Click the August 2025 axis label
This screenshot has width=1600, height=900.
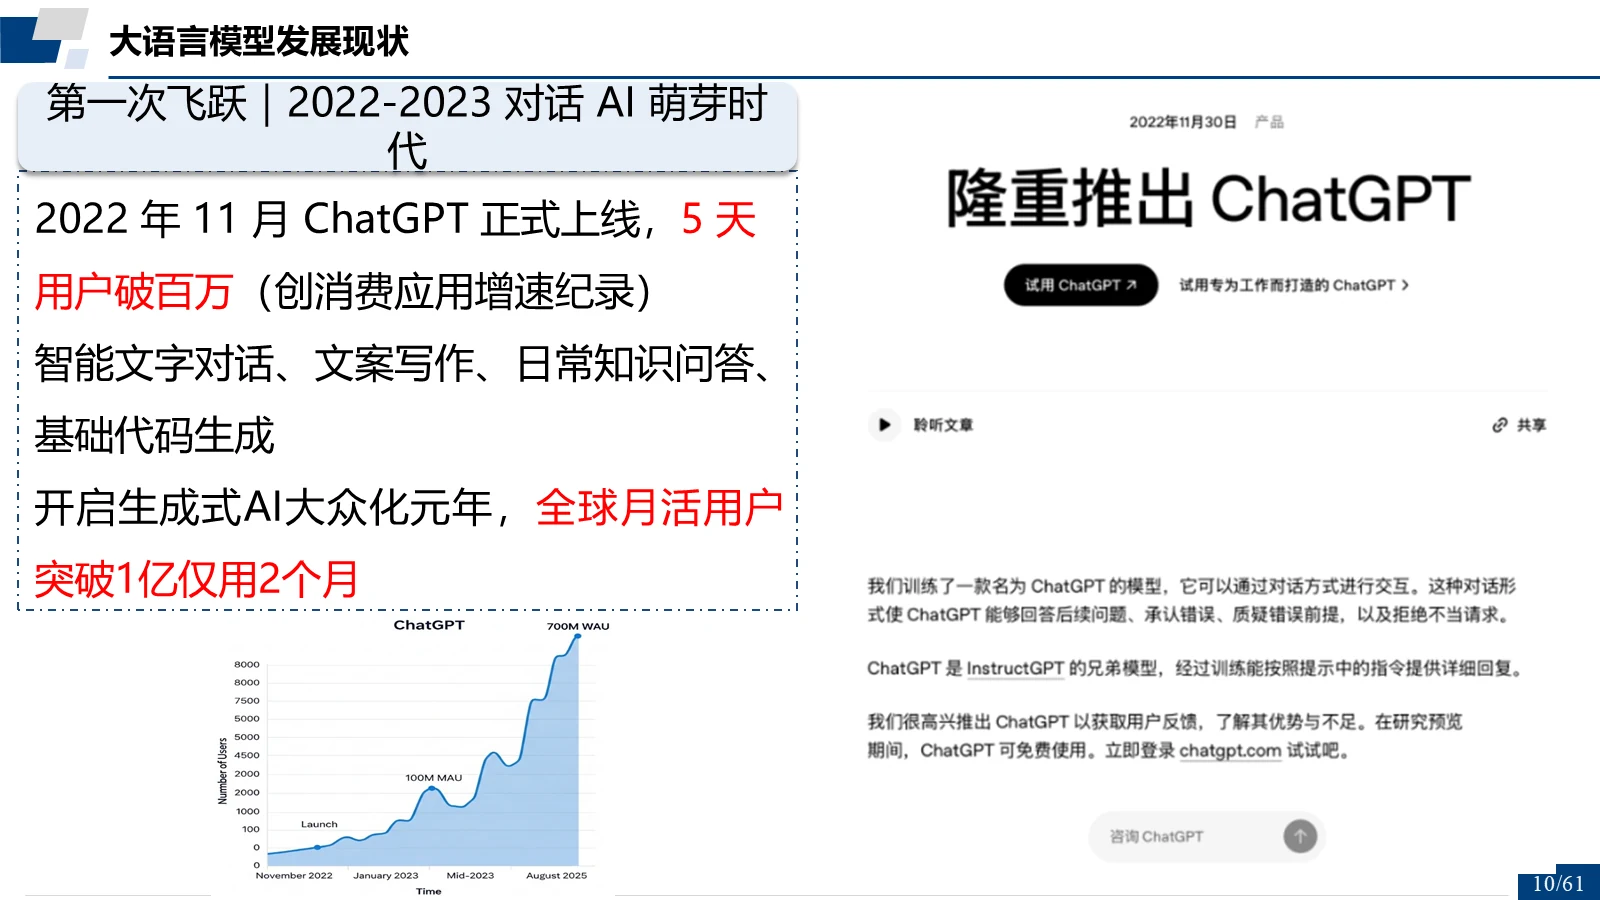coord(557,875)
